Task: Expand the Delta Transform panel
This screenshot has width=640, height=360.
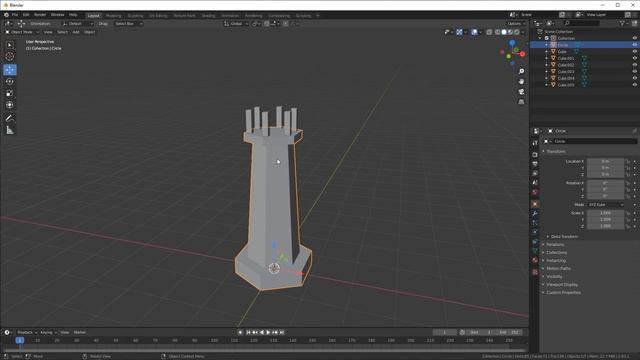Action: 564,237
